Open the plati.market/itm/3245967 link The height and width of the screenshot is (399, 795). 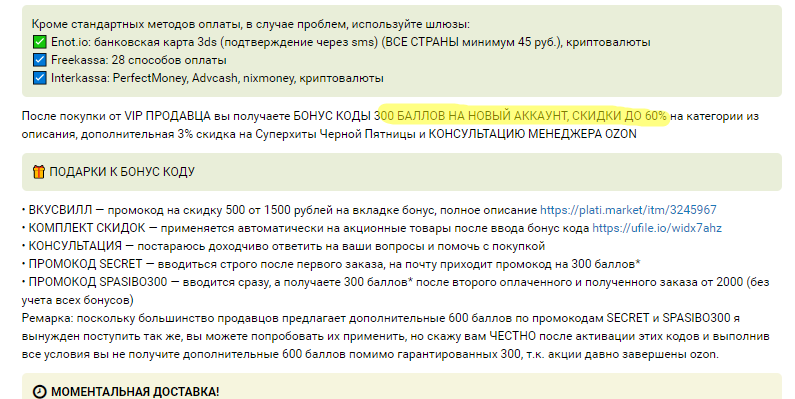click(628, 210)
